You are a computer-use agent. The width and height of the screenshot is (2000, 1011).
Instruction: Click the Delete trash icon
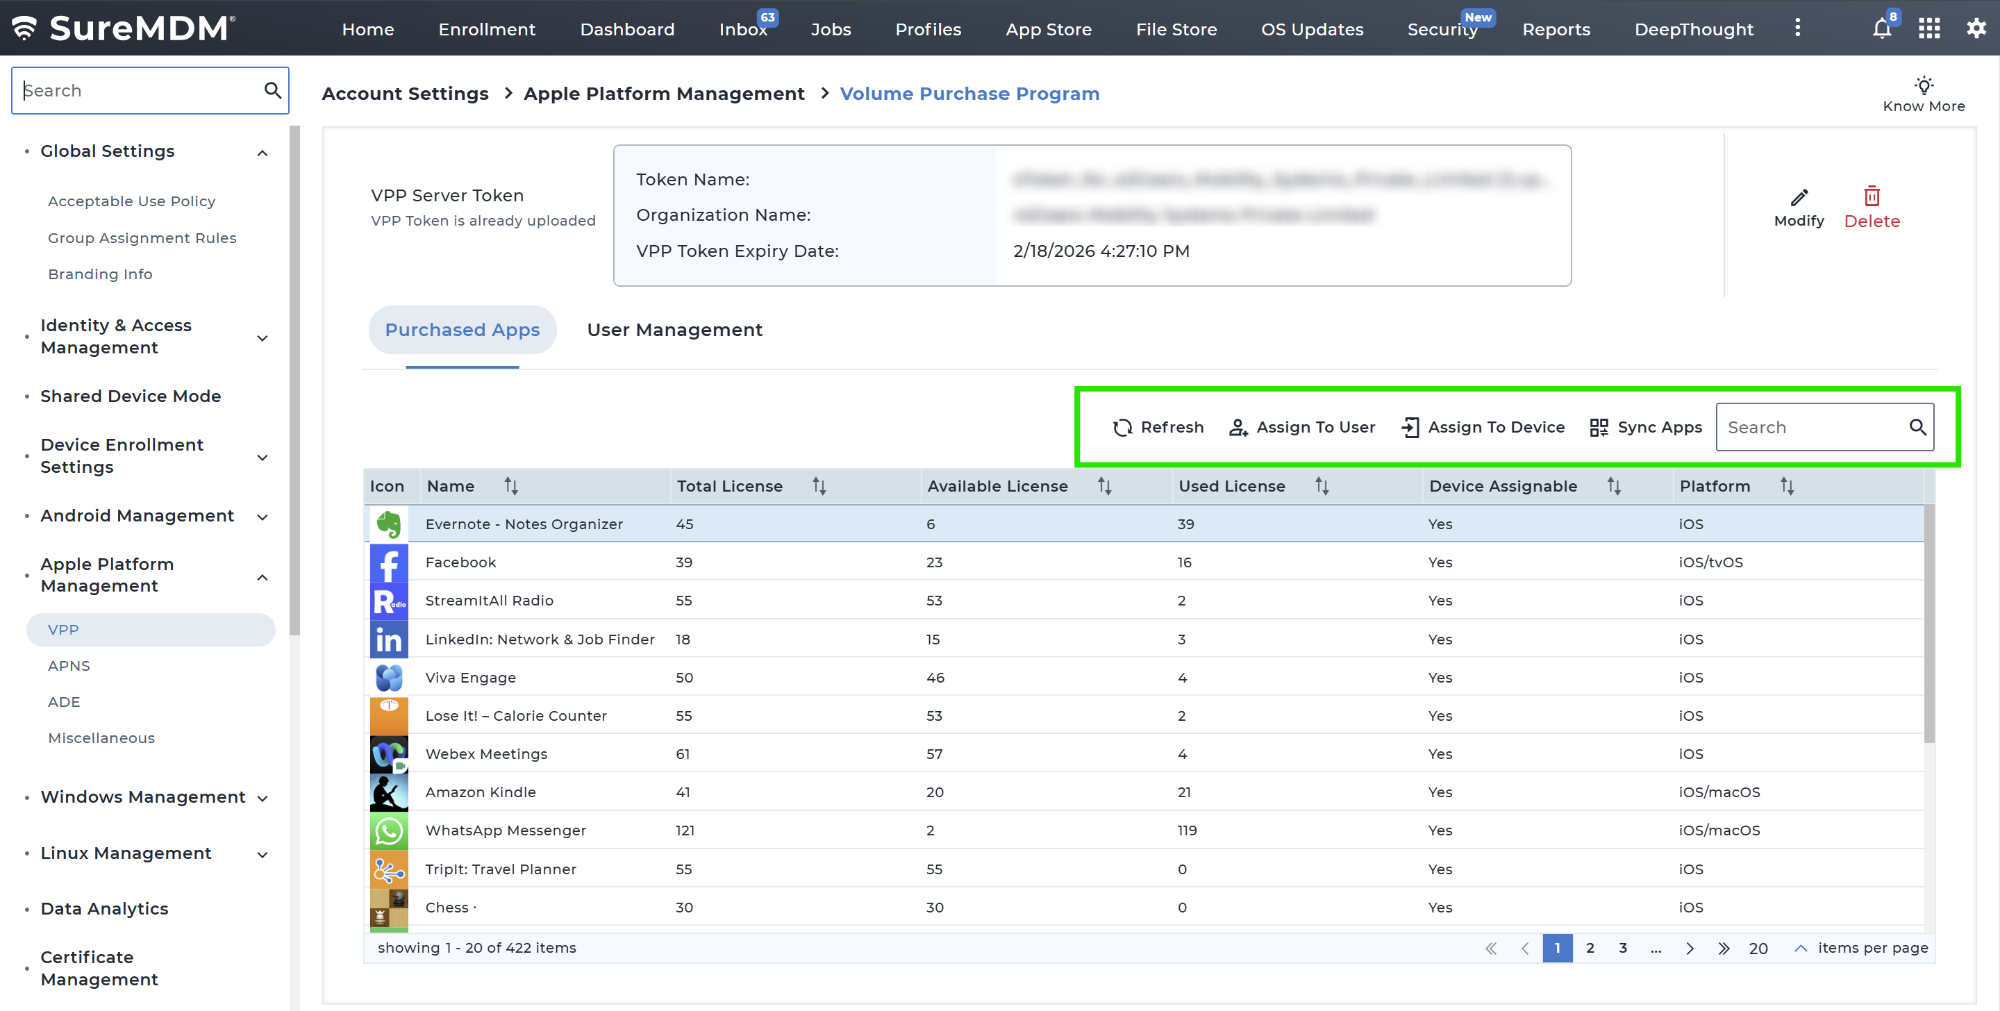pyautogui.click(x=1872, y=196)
